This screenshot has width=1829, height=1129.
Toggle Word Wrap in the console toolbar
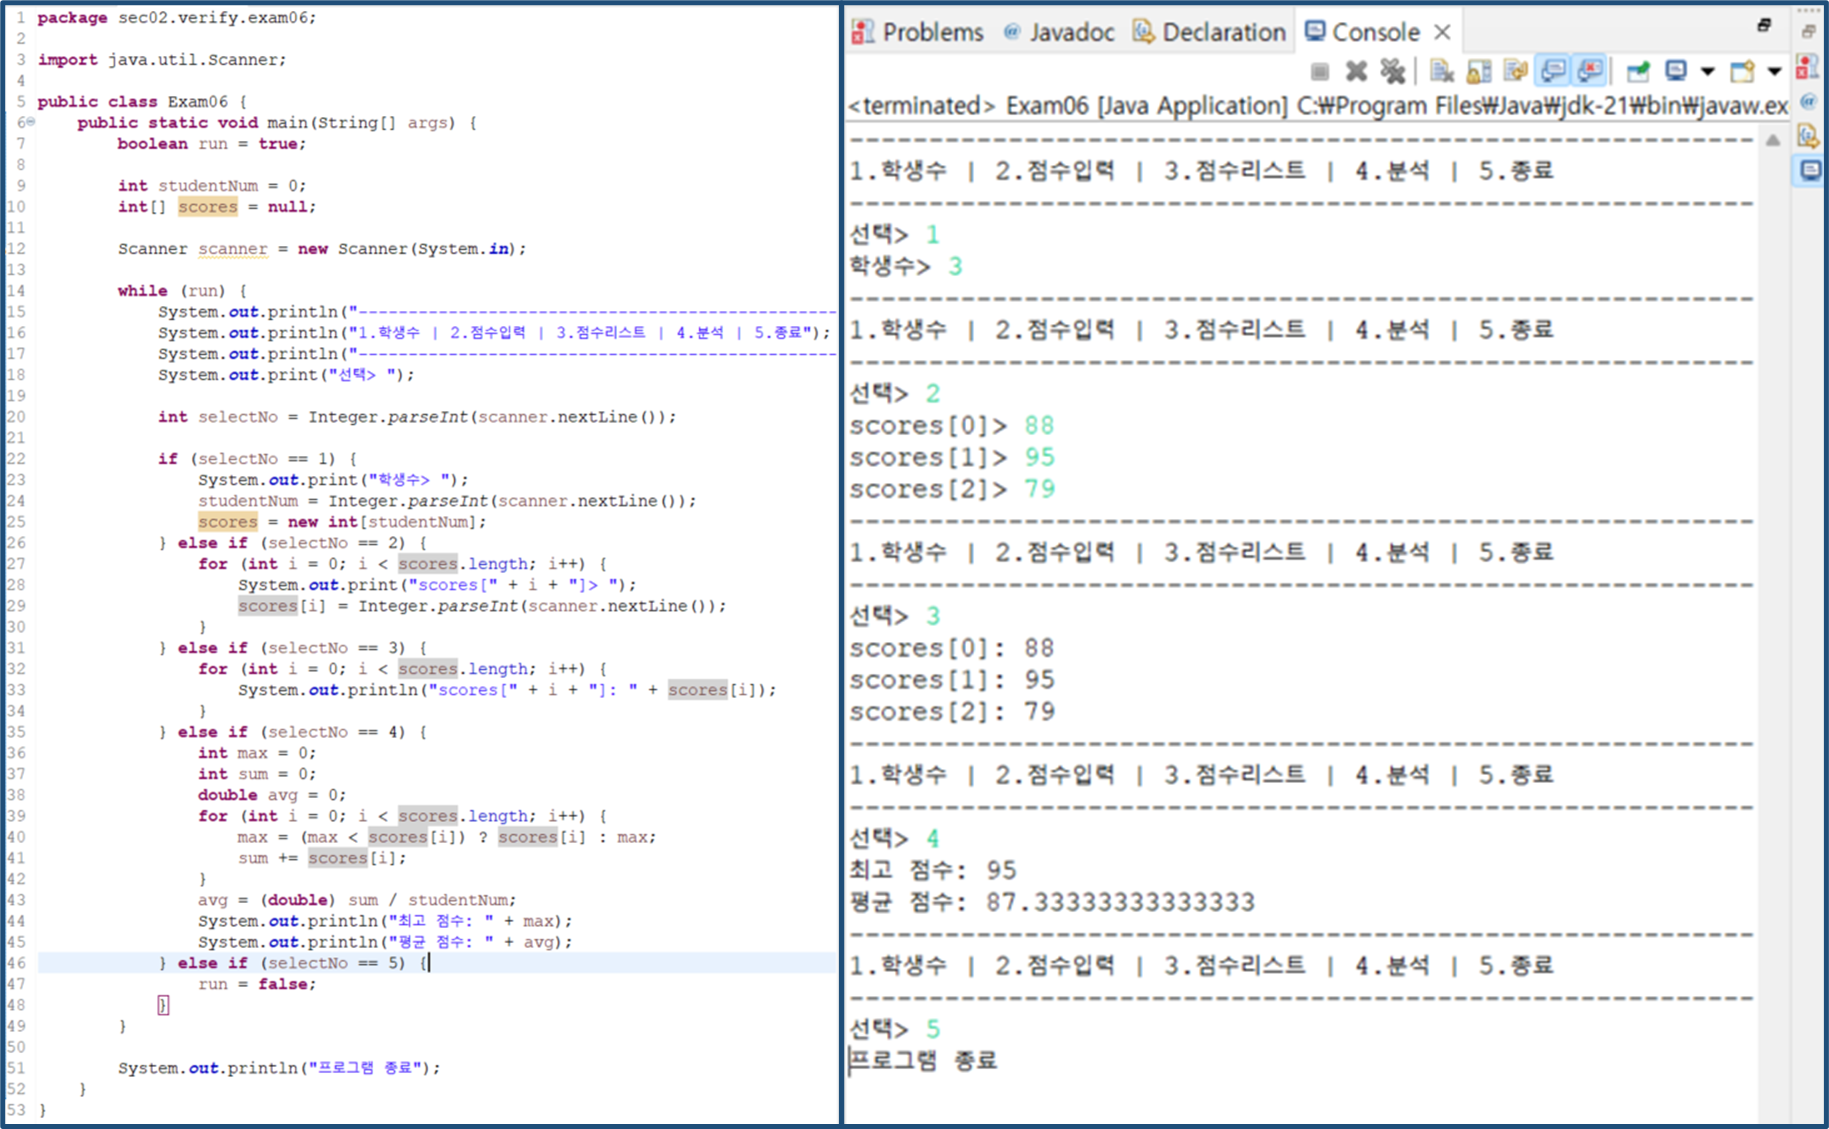tap(1515, 71)
